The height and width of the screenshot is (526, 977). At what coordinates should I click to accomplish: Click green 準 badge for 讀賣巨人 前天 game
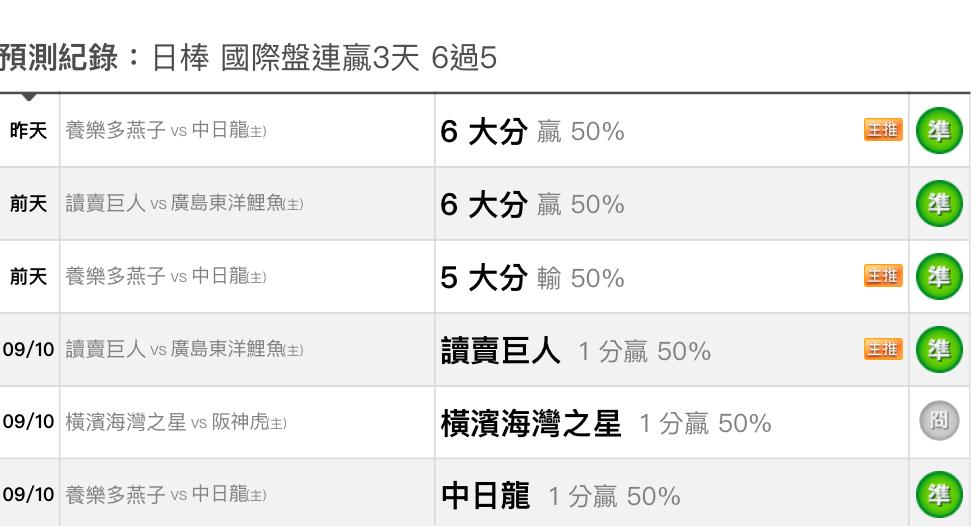pos(939,204)
